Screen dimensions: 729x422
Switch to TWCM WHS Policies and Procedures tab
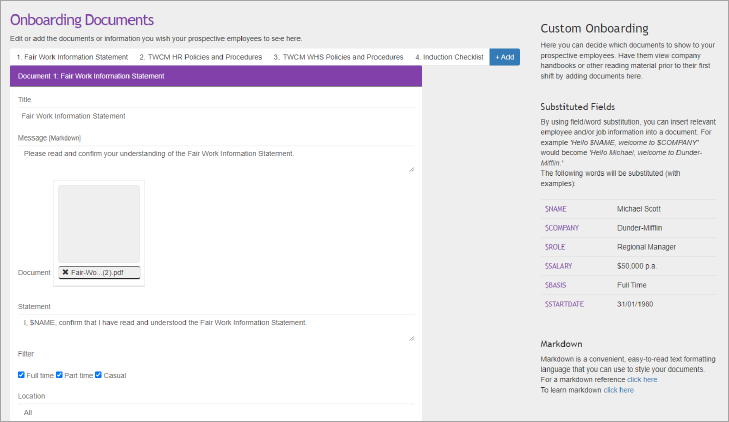338,57
